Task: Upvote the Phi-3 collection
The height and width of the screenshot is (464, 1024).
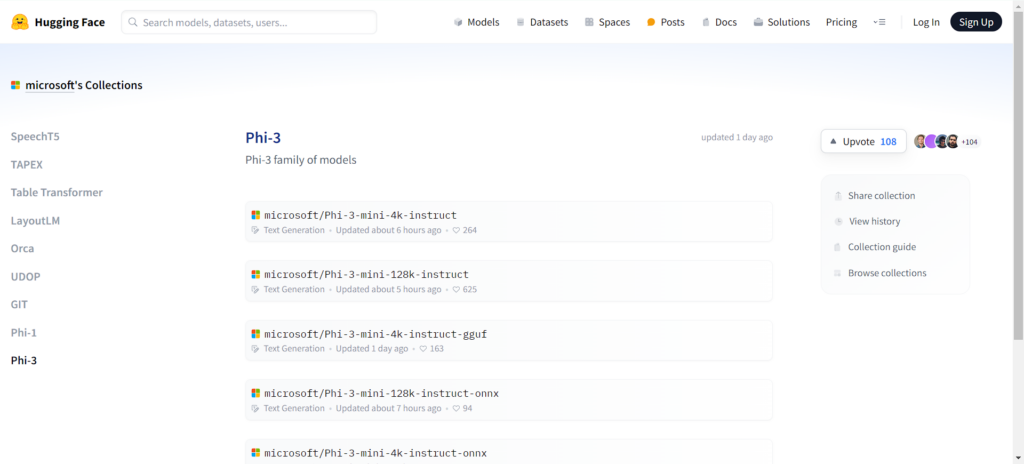Action: (863, 142)
